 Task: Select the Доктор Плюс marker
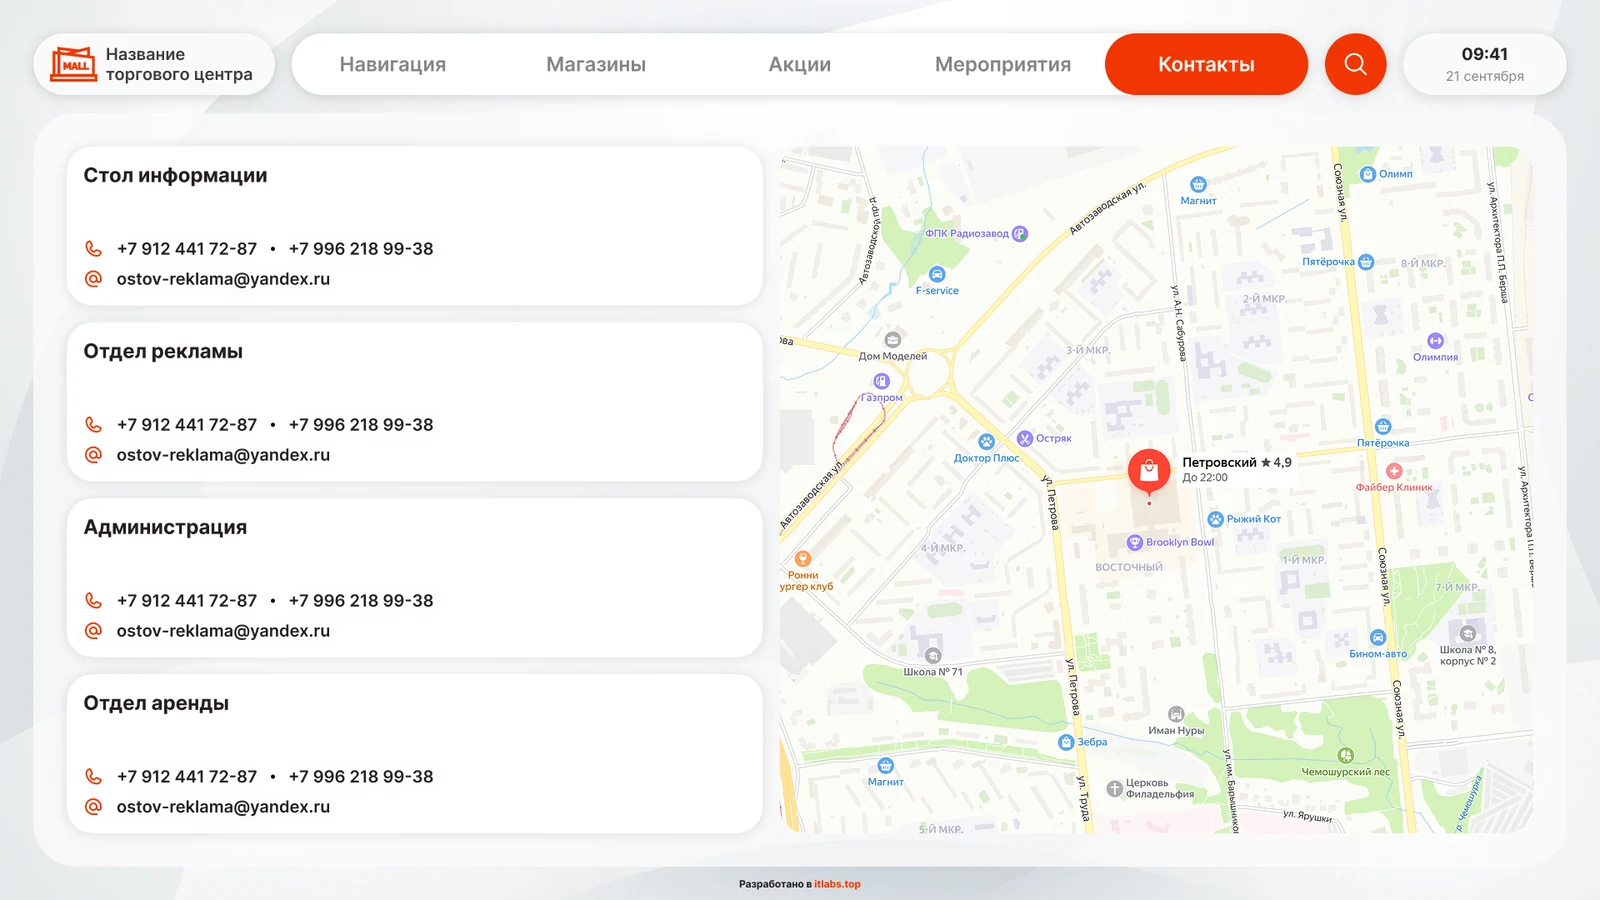tap(987, 442)
